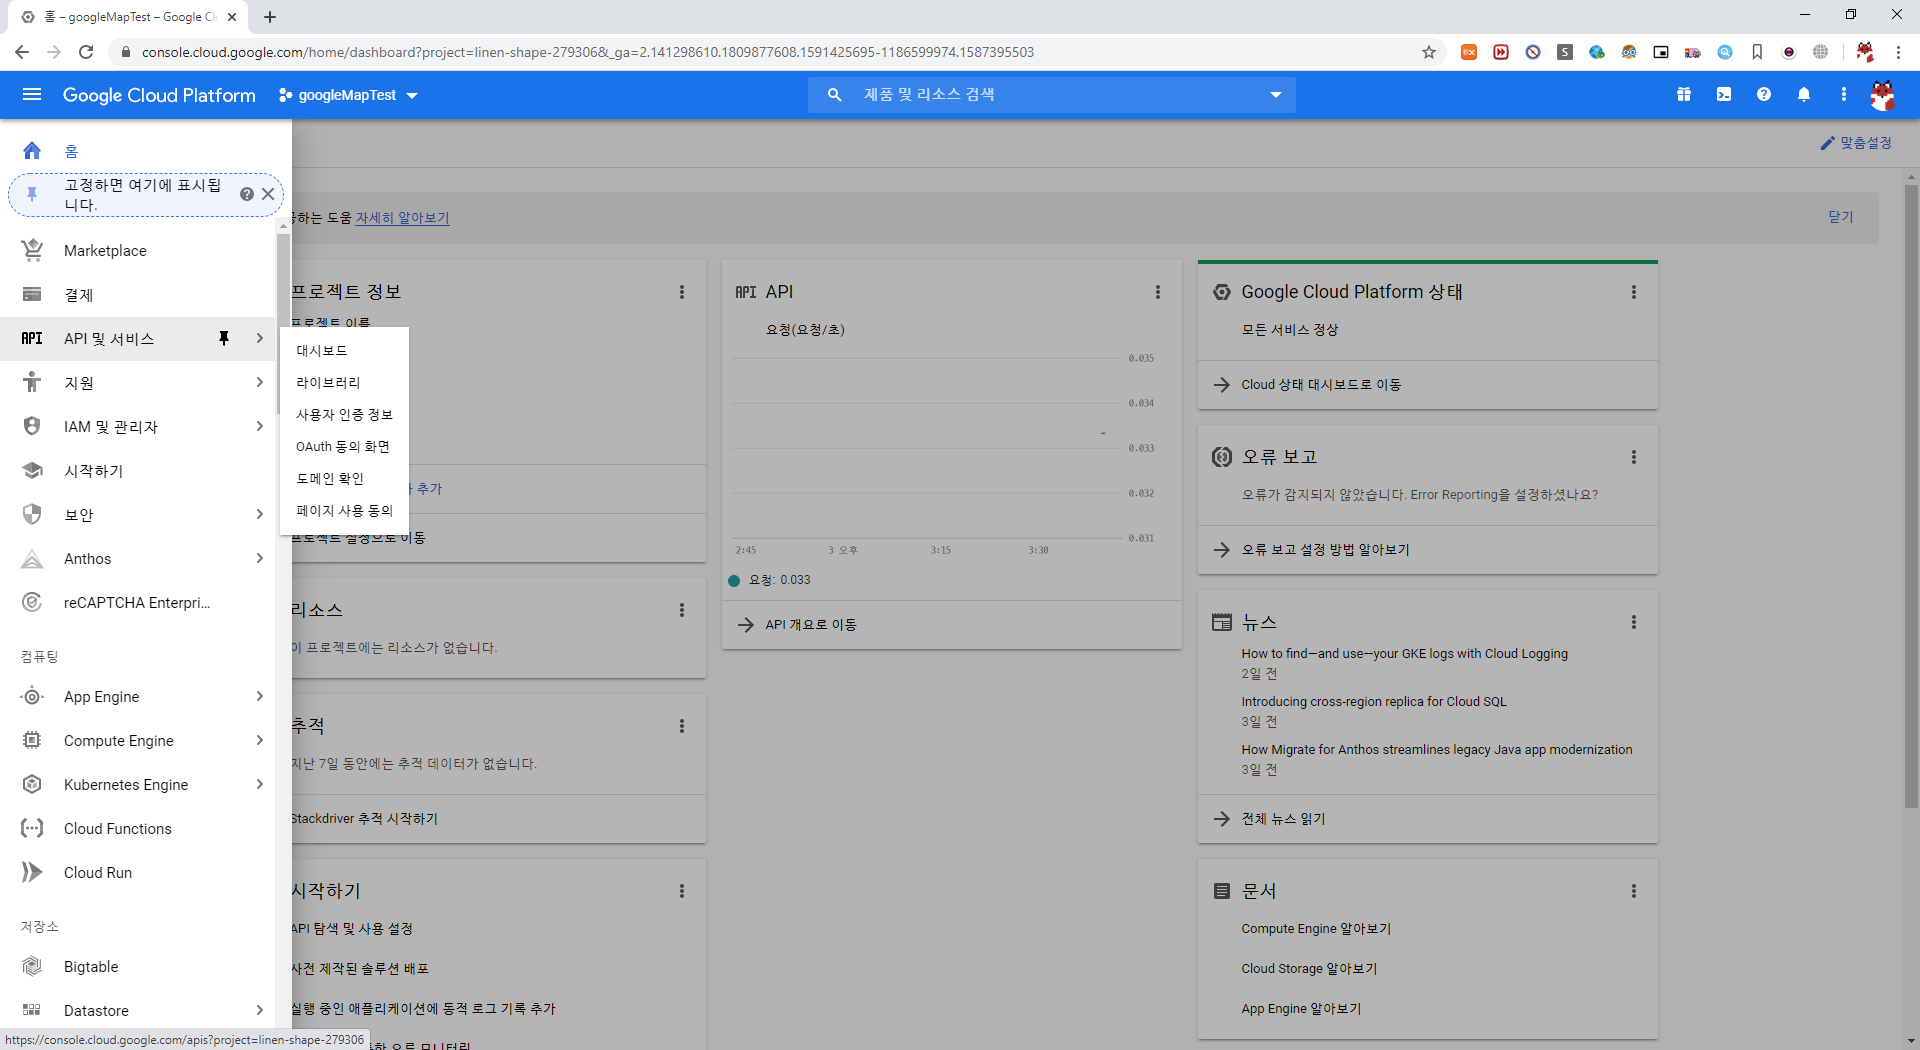This screenshot has height=1050, width=1920.
Task: Click the Kubernetes Engine icon
Action: click(32, 785)
